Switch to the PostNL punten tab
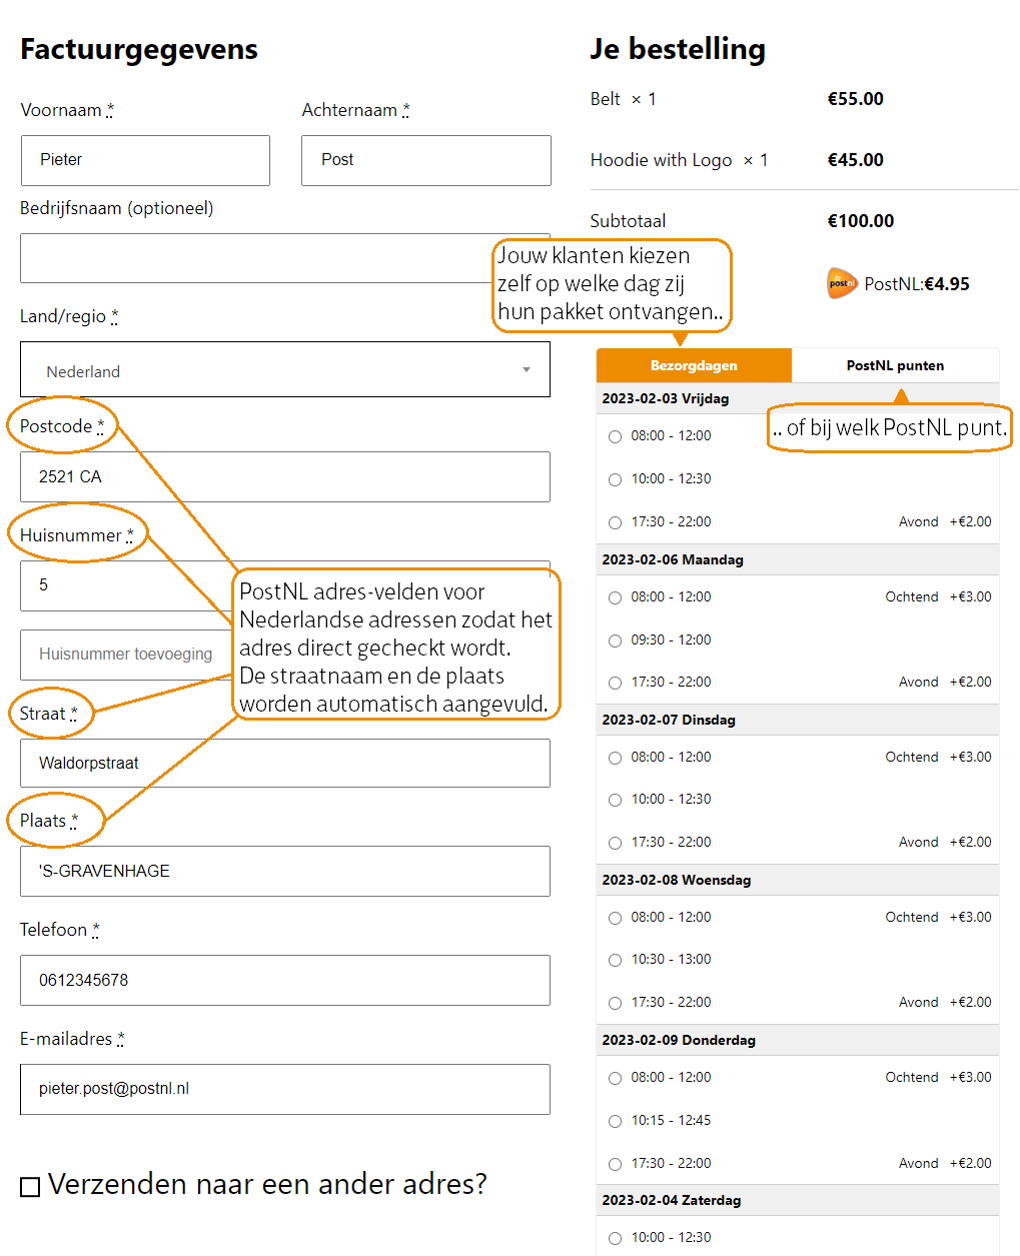This screenshot has width=1020, height=1256. click(x=895, y=365)
